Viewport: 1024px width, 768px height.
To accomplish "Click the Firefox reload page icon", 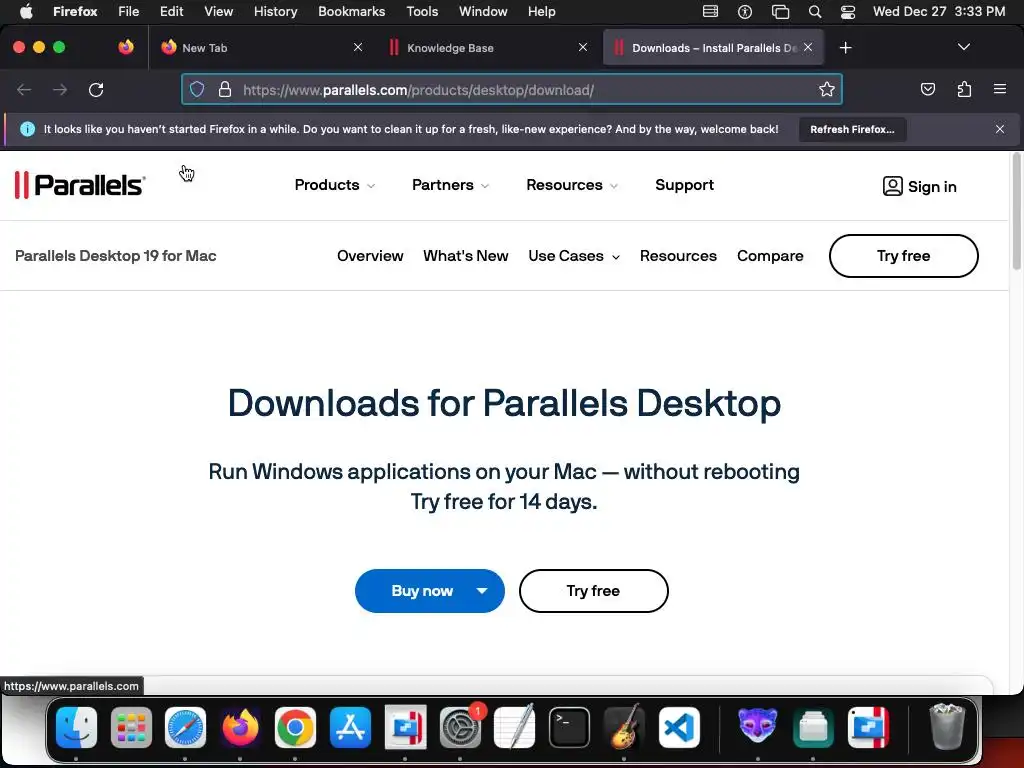I will coord(96,89).
